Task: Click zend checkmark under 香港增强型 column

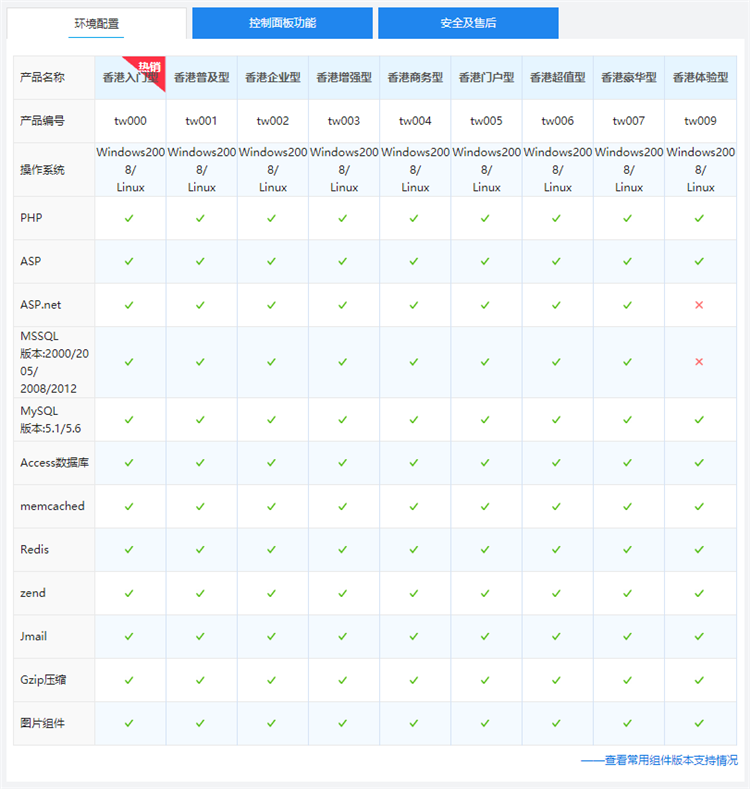Action: click(x=343, y=593)
